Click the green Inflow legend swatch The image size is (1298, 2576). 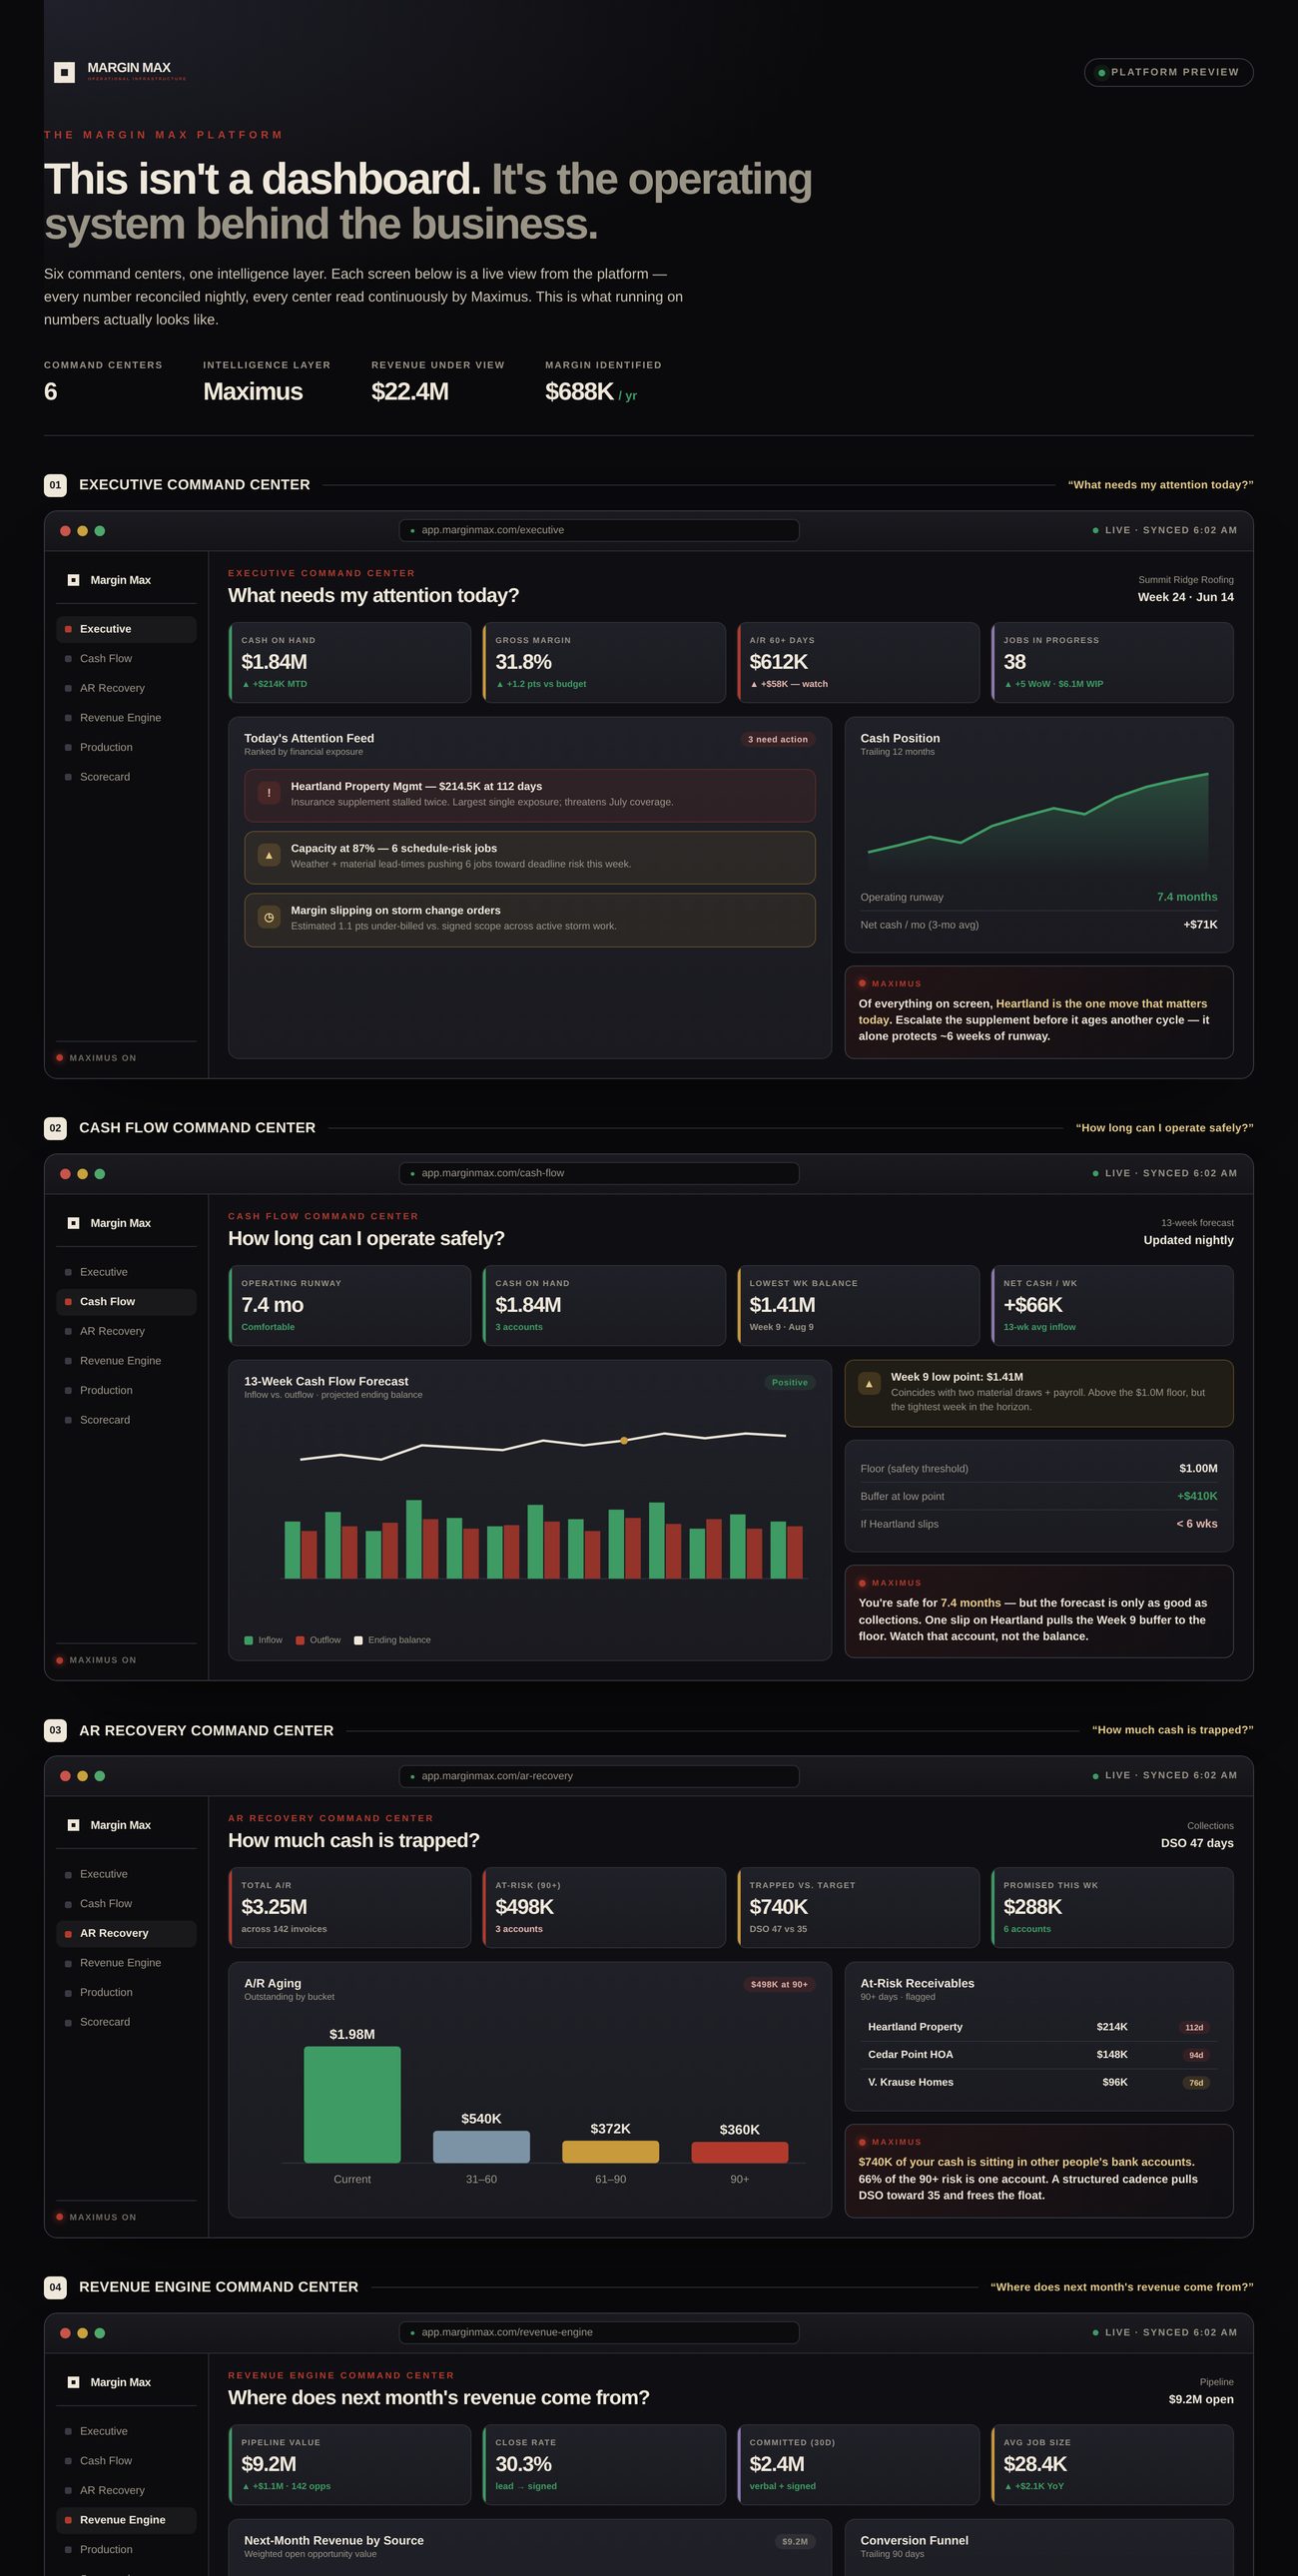click(248, 1640)
